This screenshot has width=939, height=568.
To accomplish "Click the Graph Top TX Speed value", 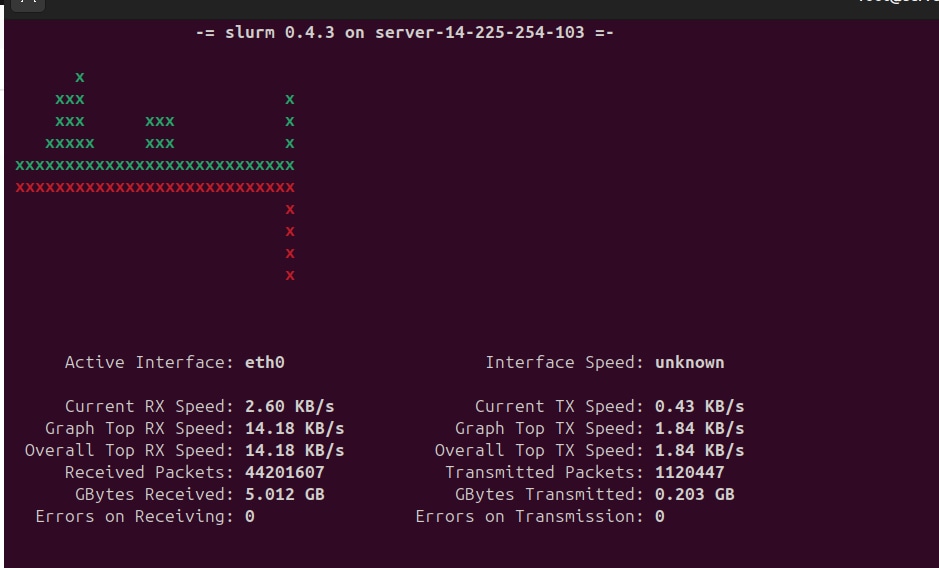I will tap(699, 428).
